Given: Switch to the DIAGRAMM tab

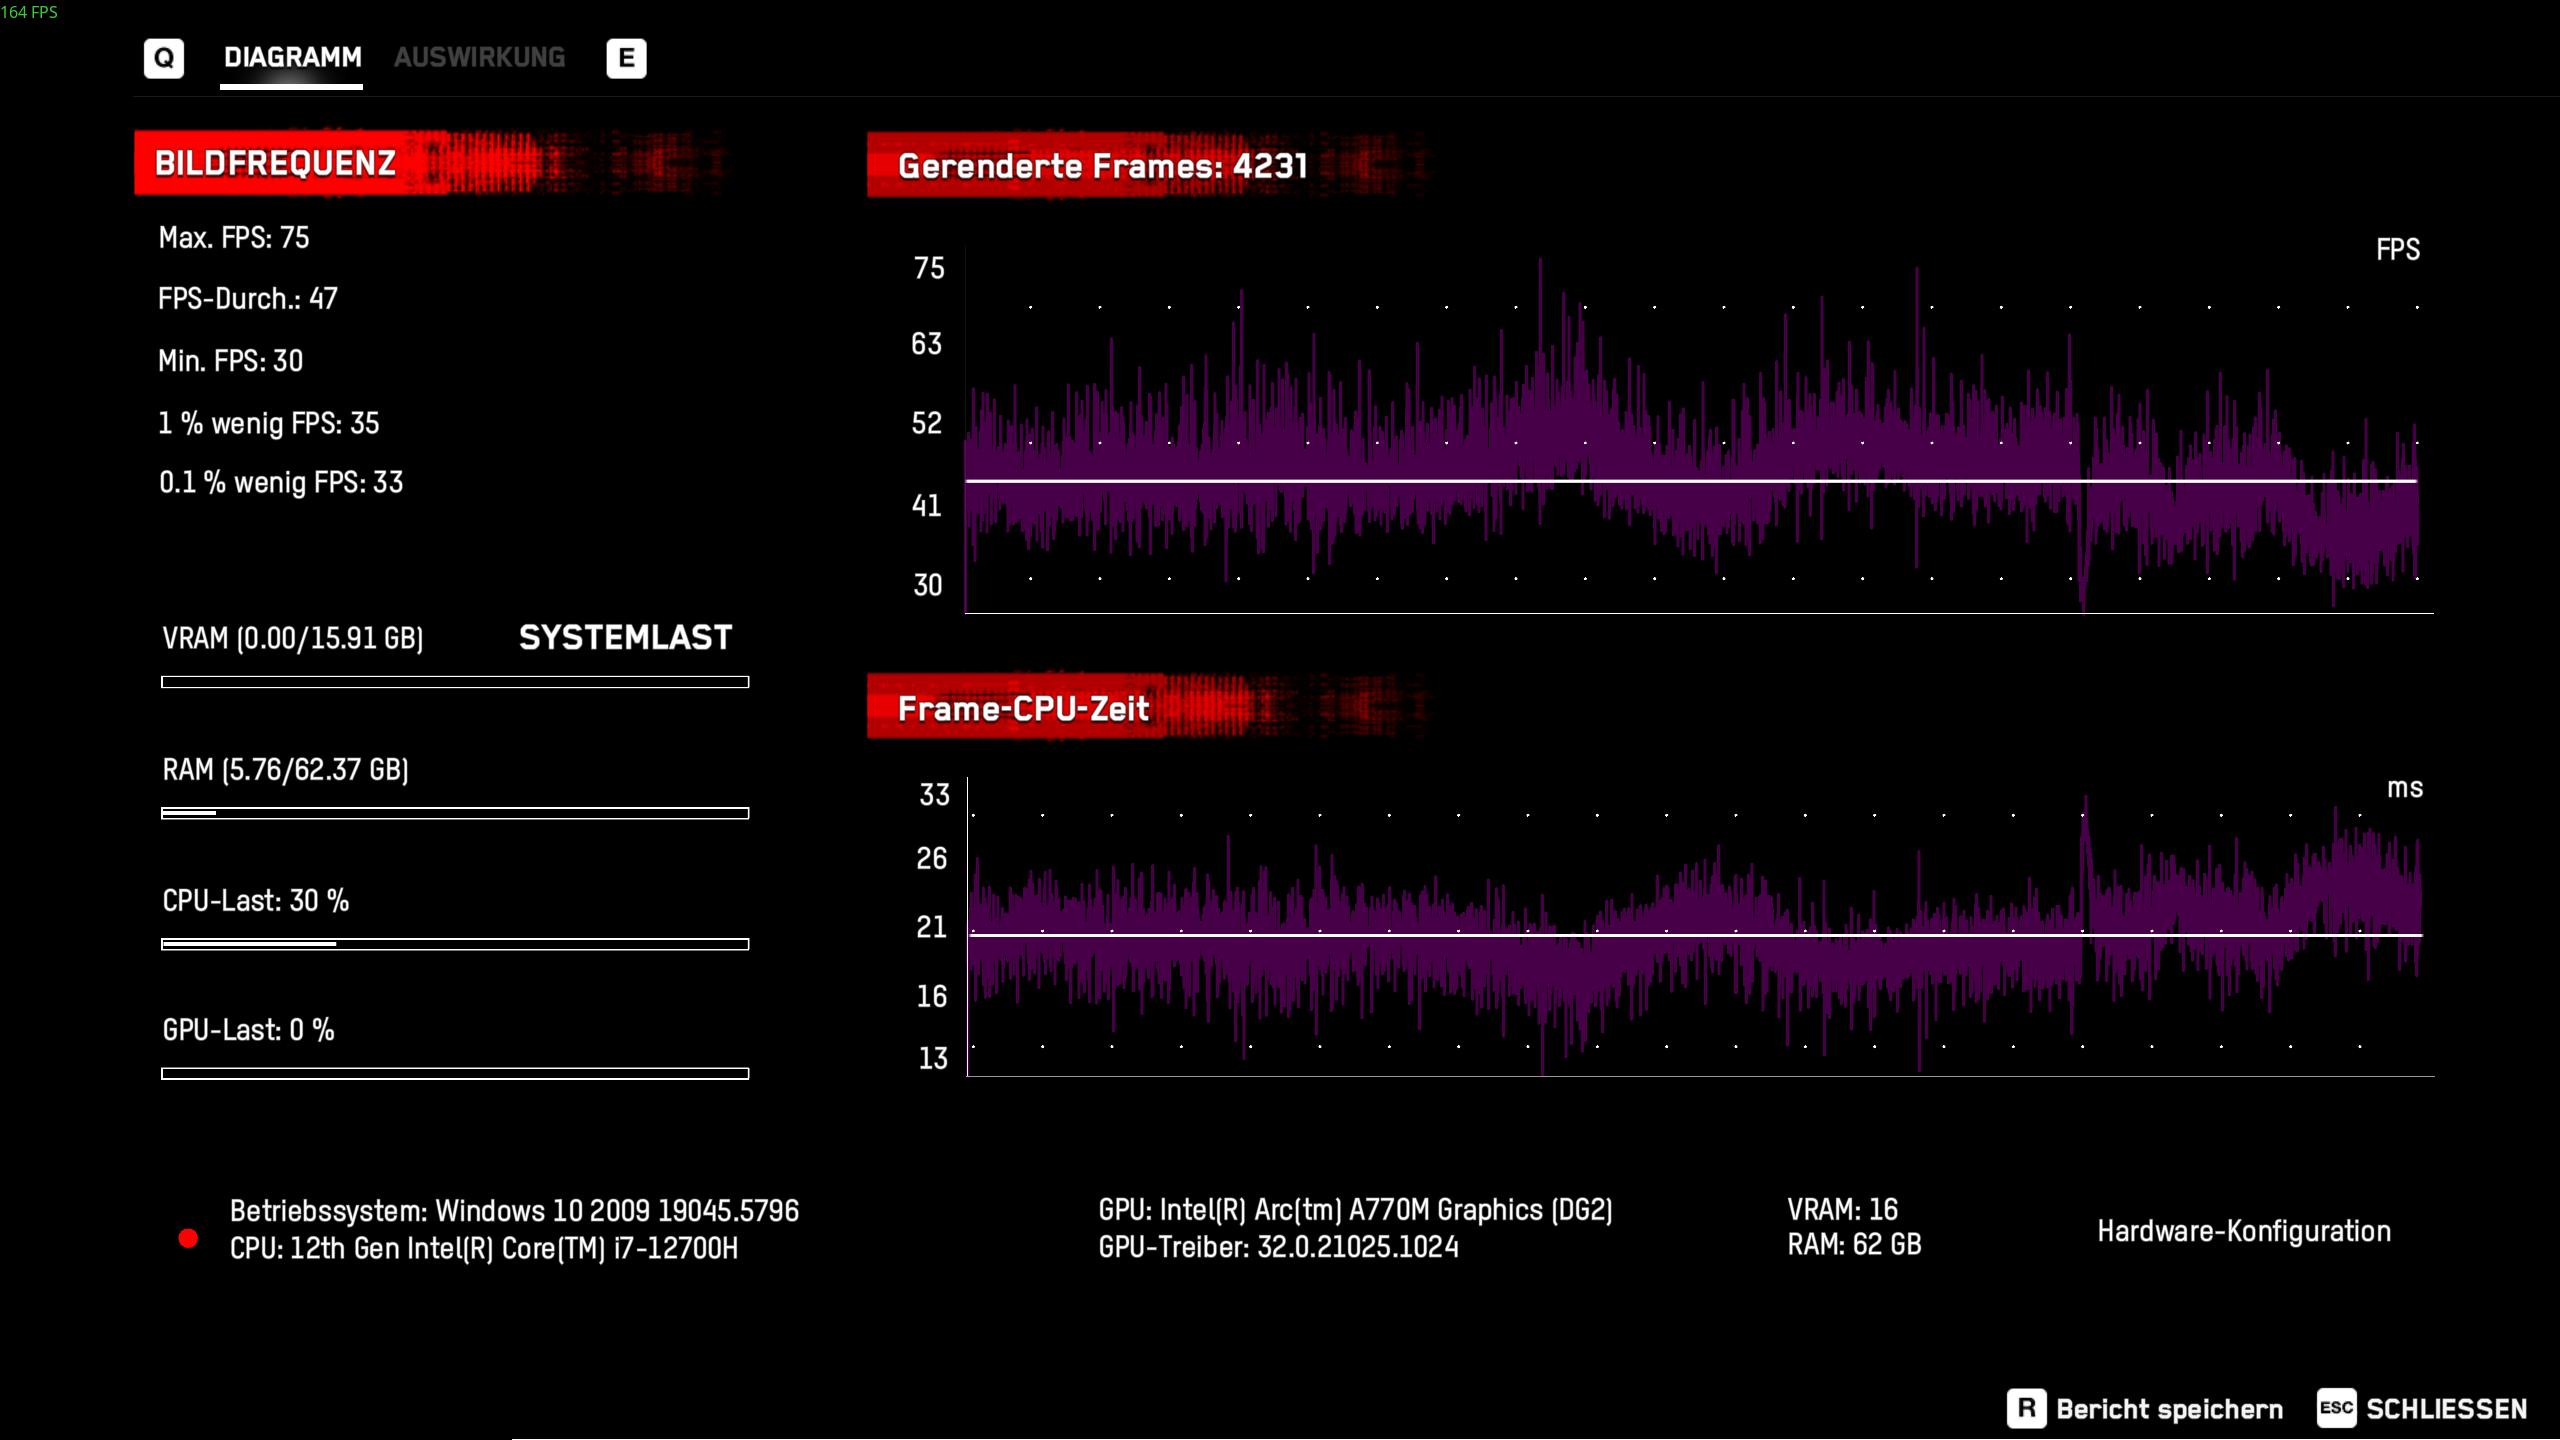Looking at the screenshot, I should (x=292, y=58).
